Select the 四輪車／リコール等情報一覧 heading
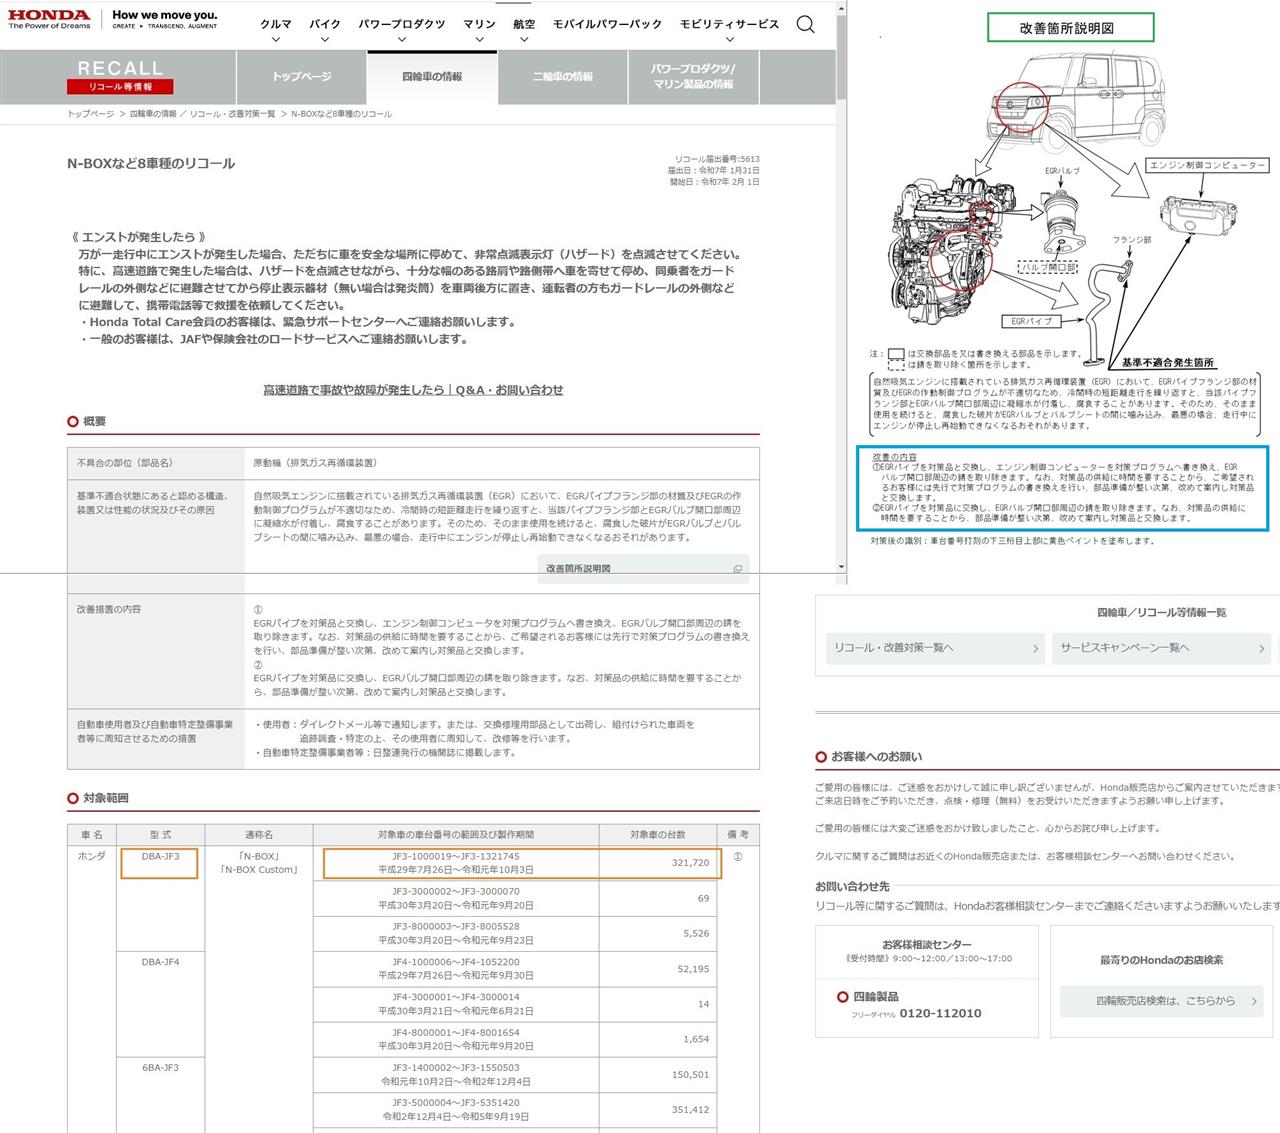 (x=1161, y=612)
